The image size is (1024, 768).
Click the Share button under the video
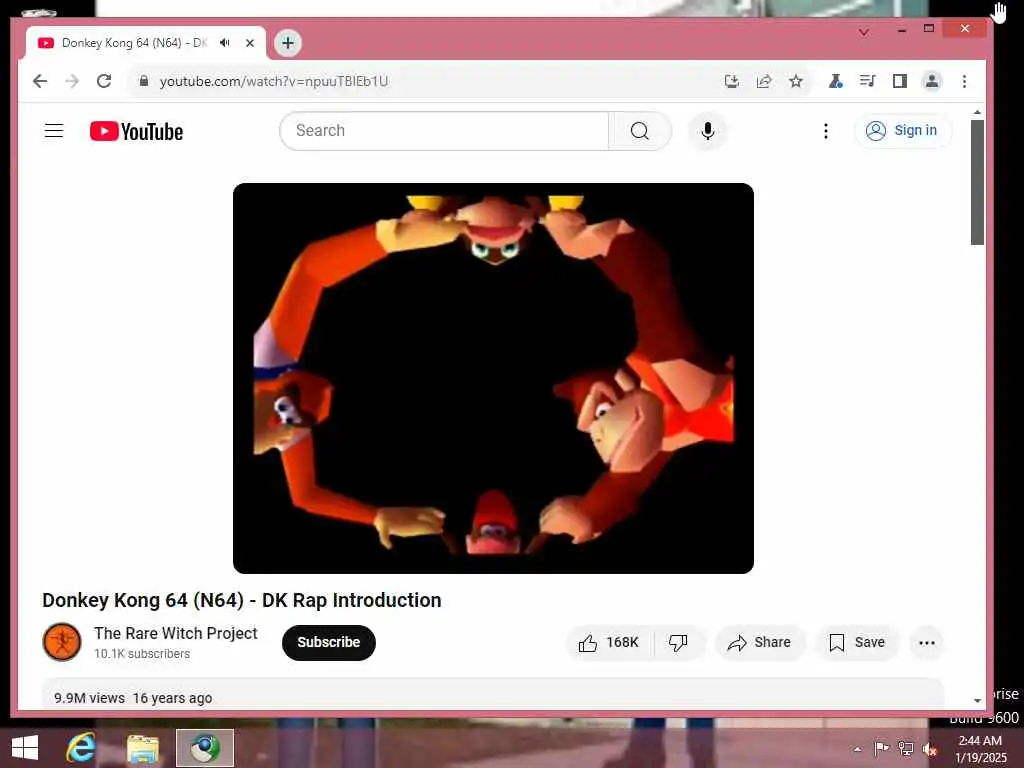point(760,643)
